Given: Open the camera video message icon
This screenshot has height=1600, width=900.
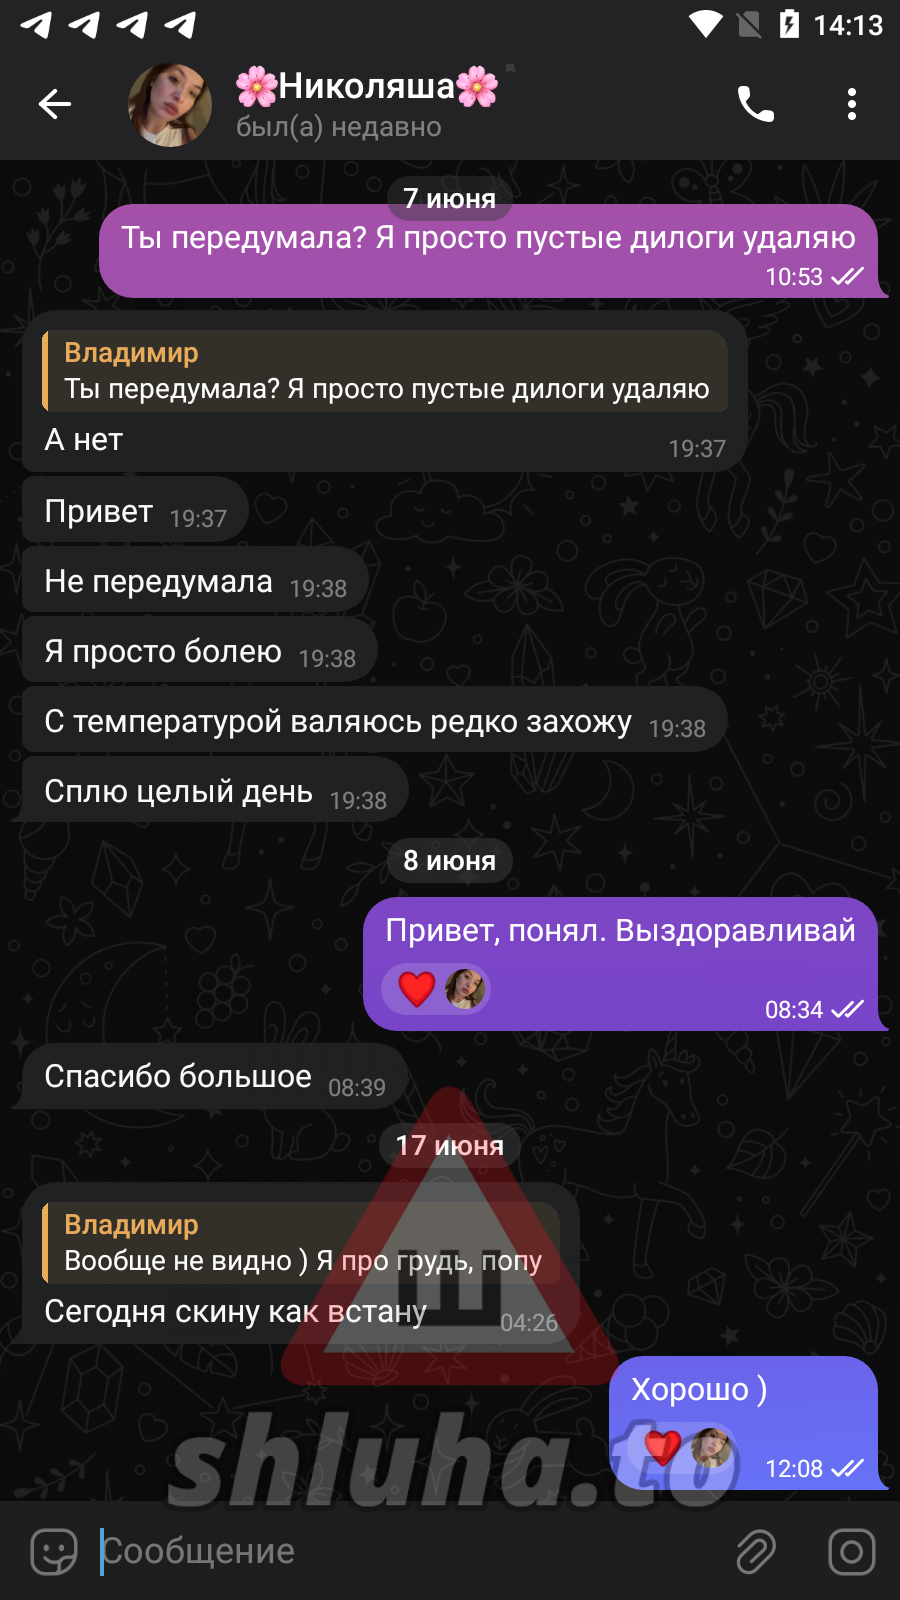Looking at the screenshot, I should click(852, 1552).
